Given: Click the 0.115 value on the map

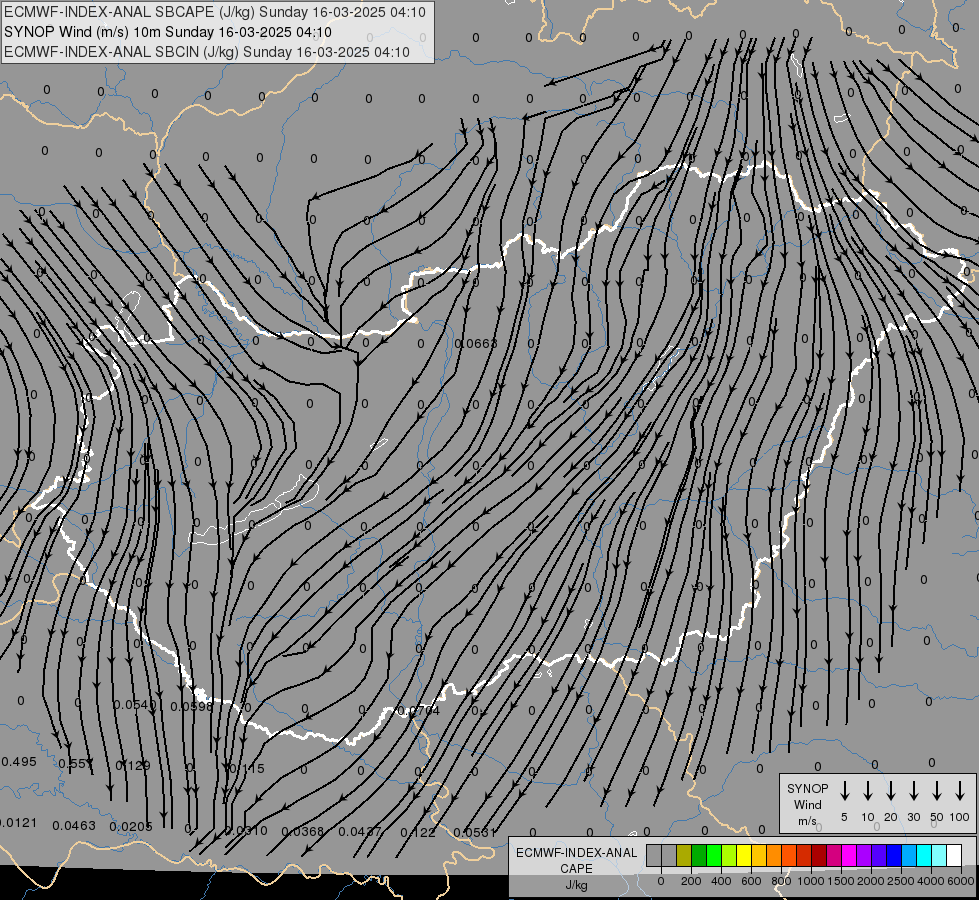Looking at the screenshot, I should tap(247, 768).
